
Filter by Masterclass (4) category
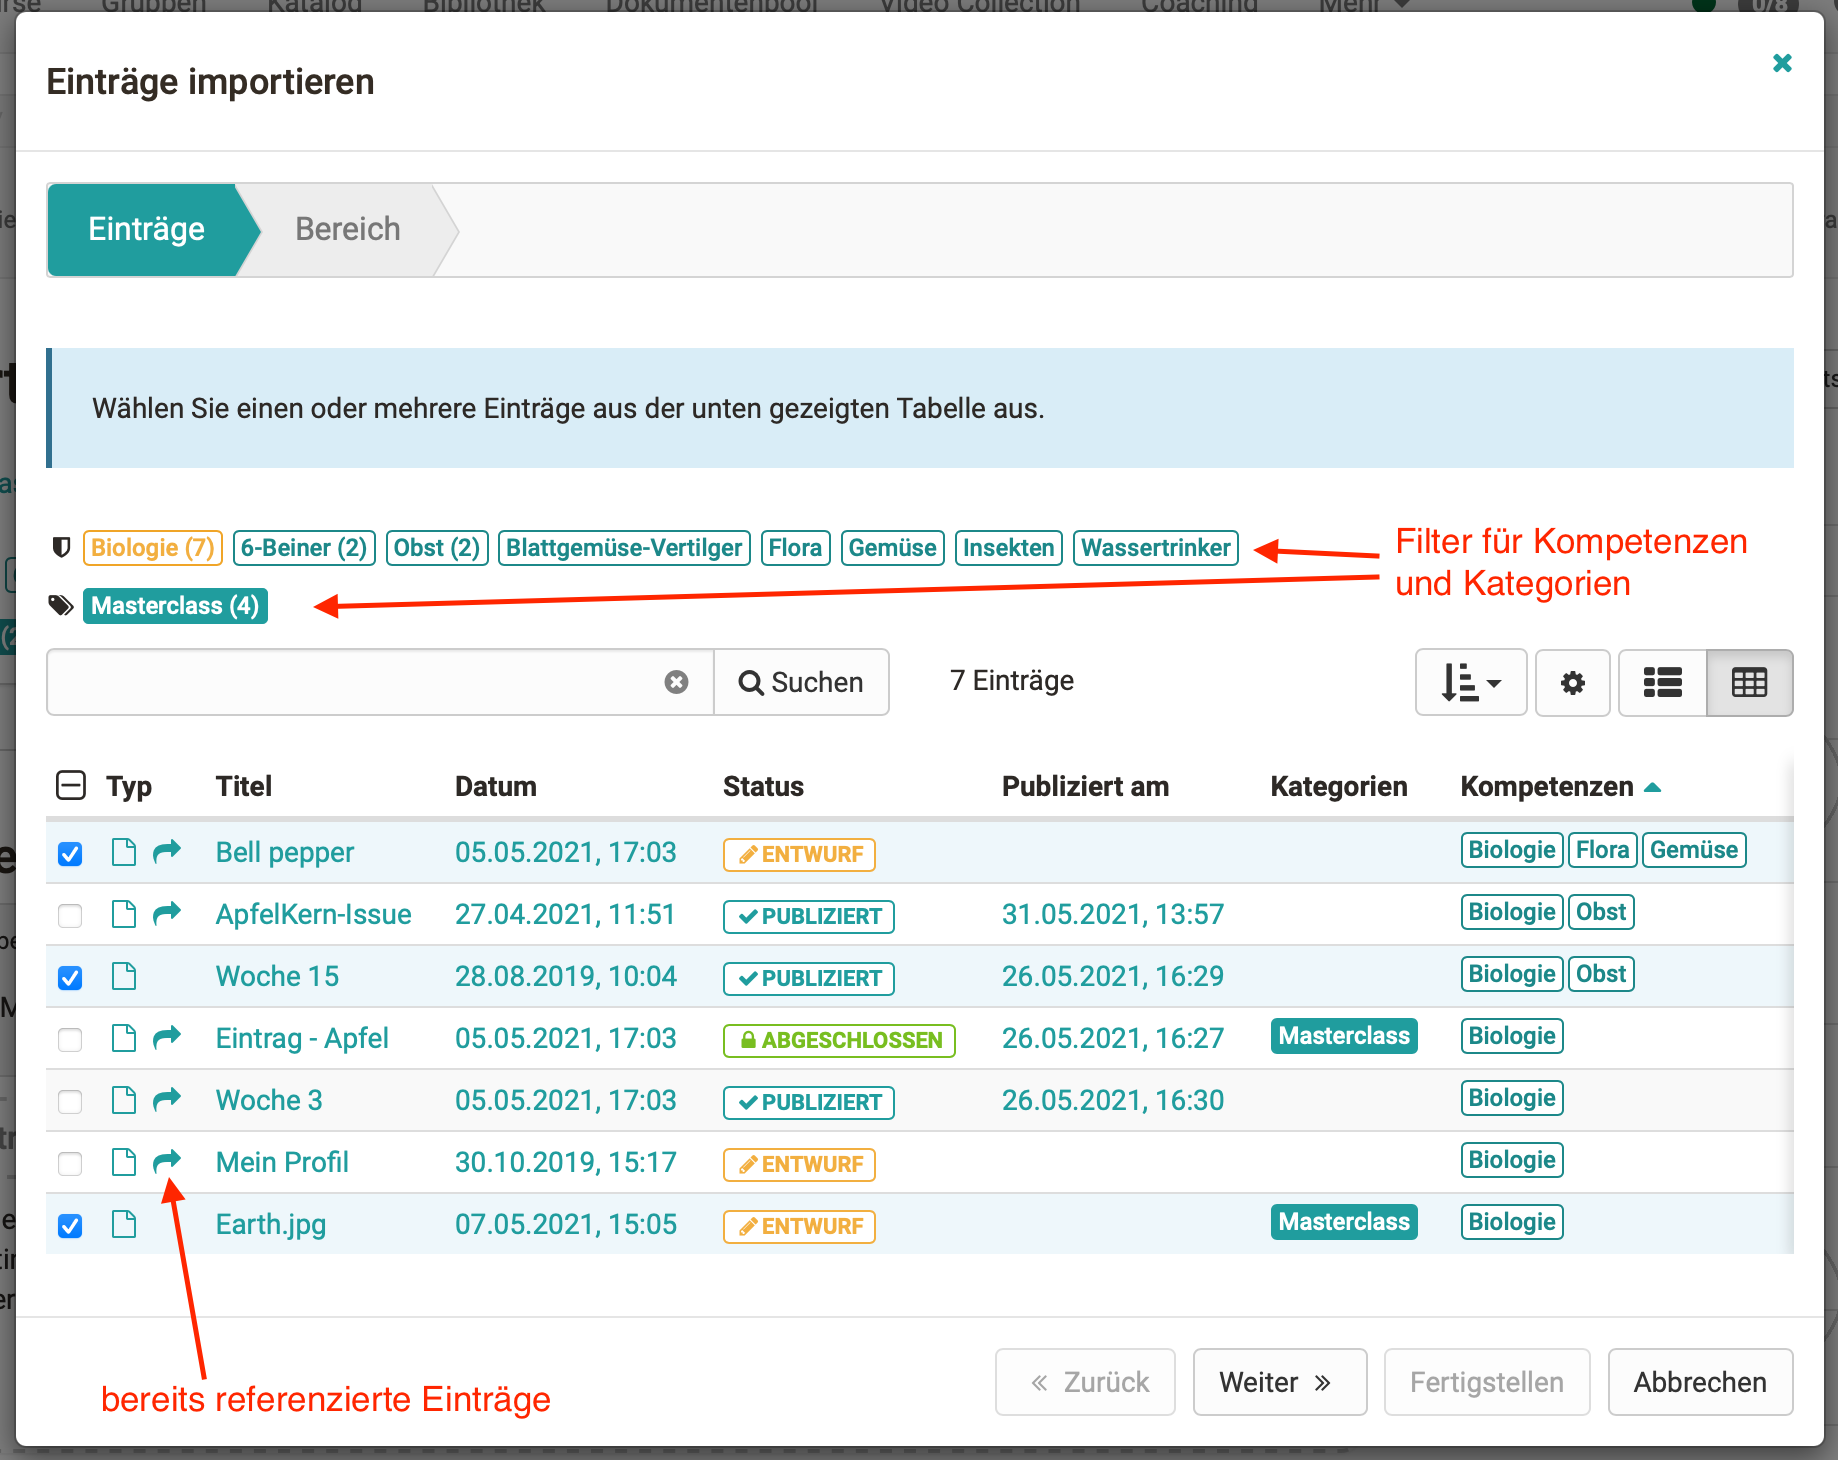175,606
